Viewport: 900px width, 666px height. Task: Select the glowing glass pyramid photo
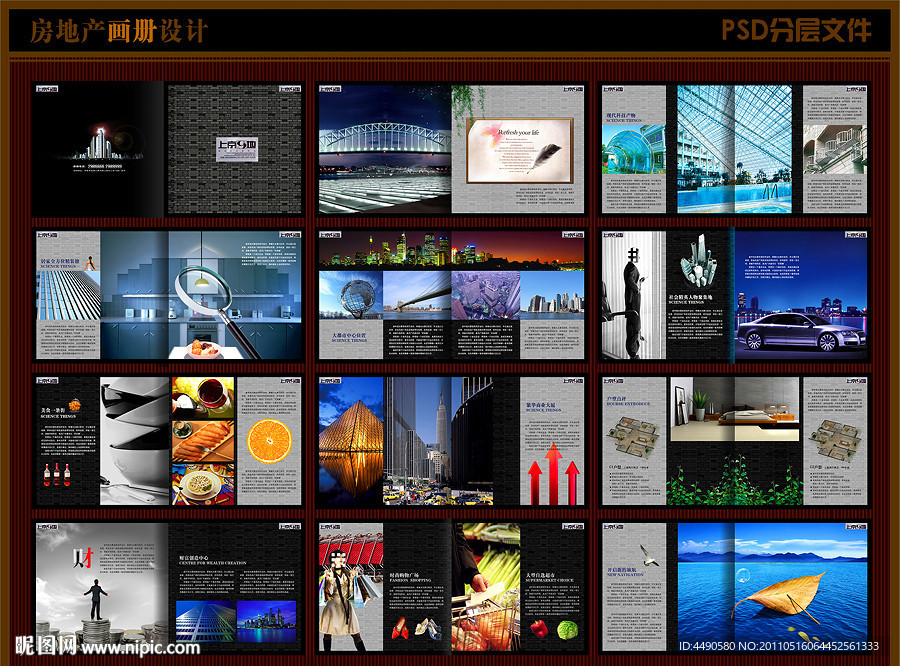click(351, 440)
